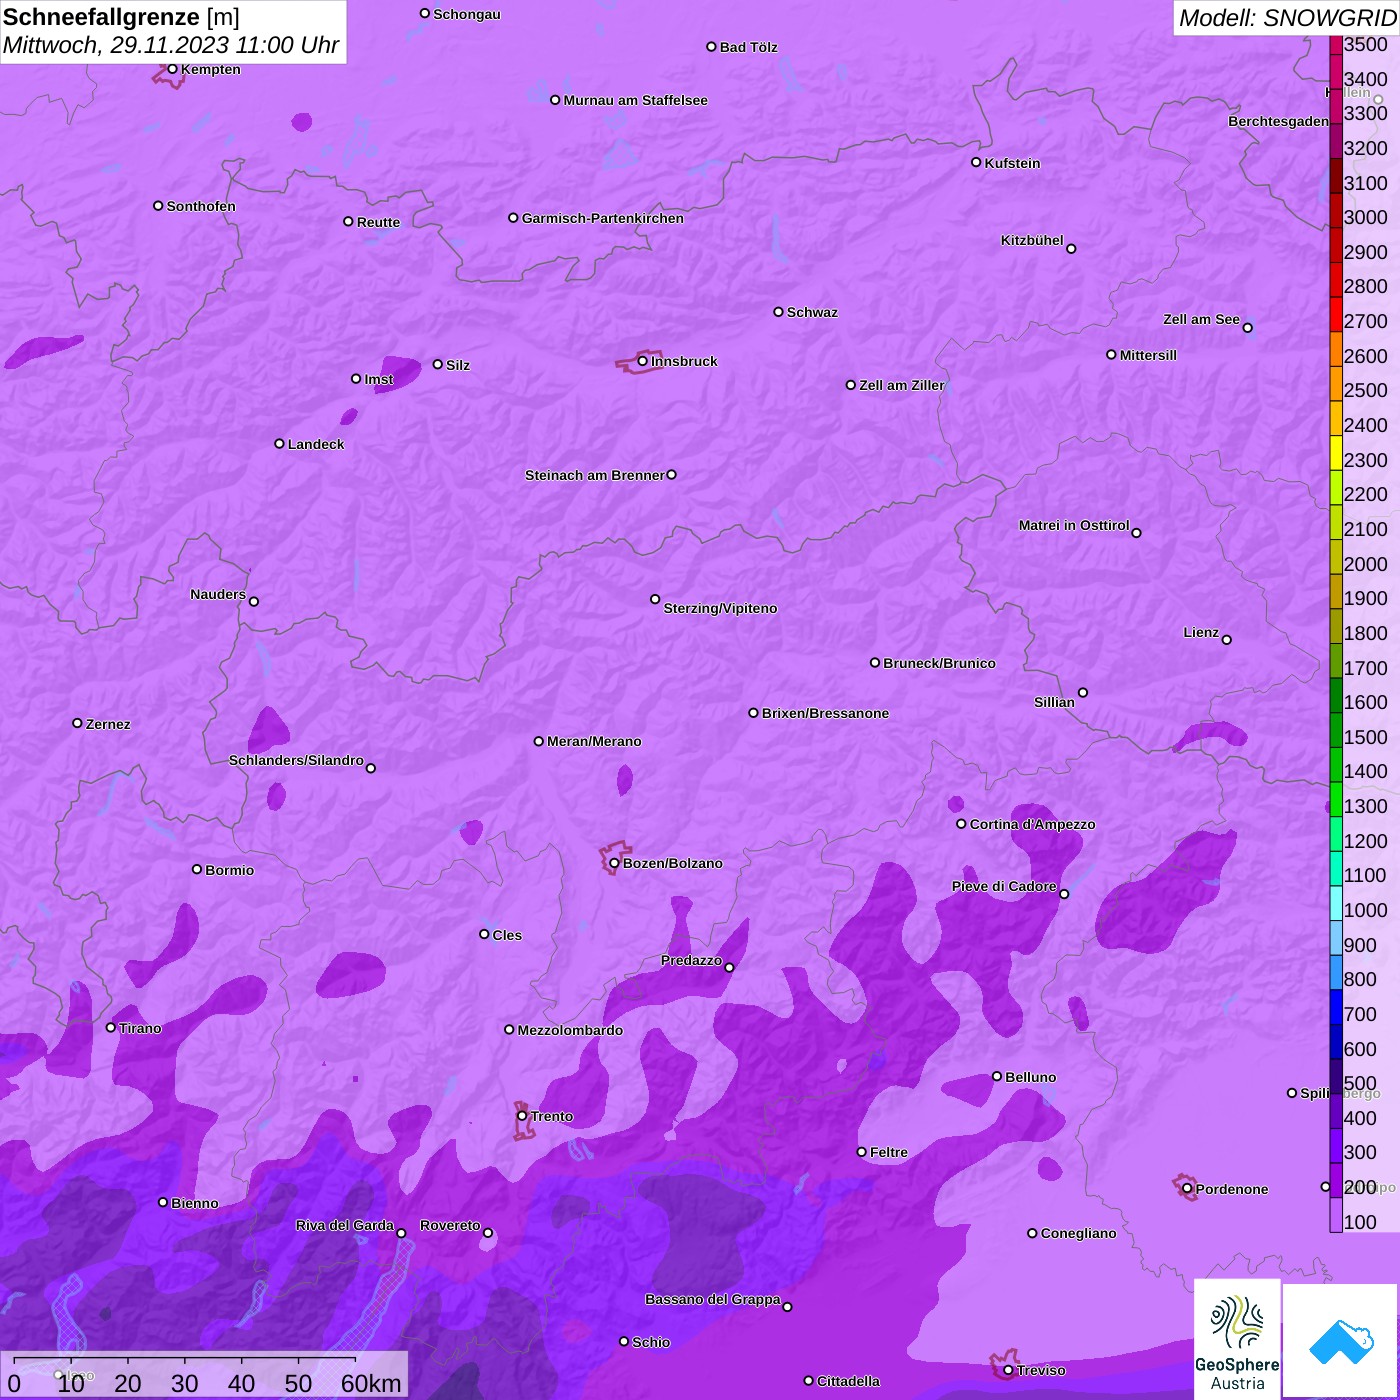Click the Brixen/Bressanone label

(825, 713)
